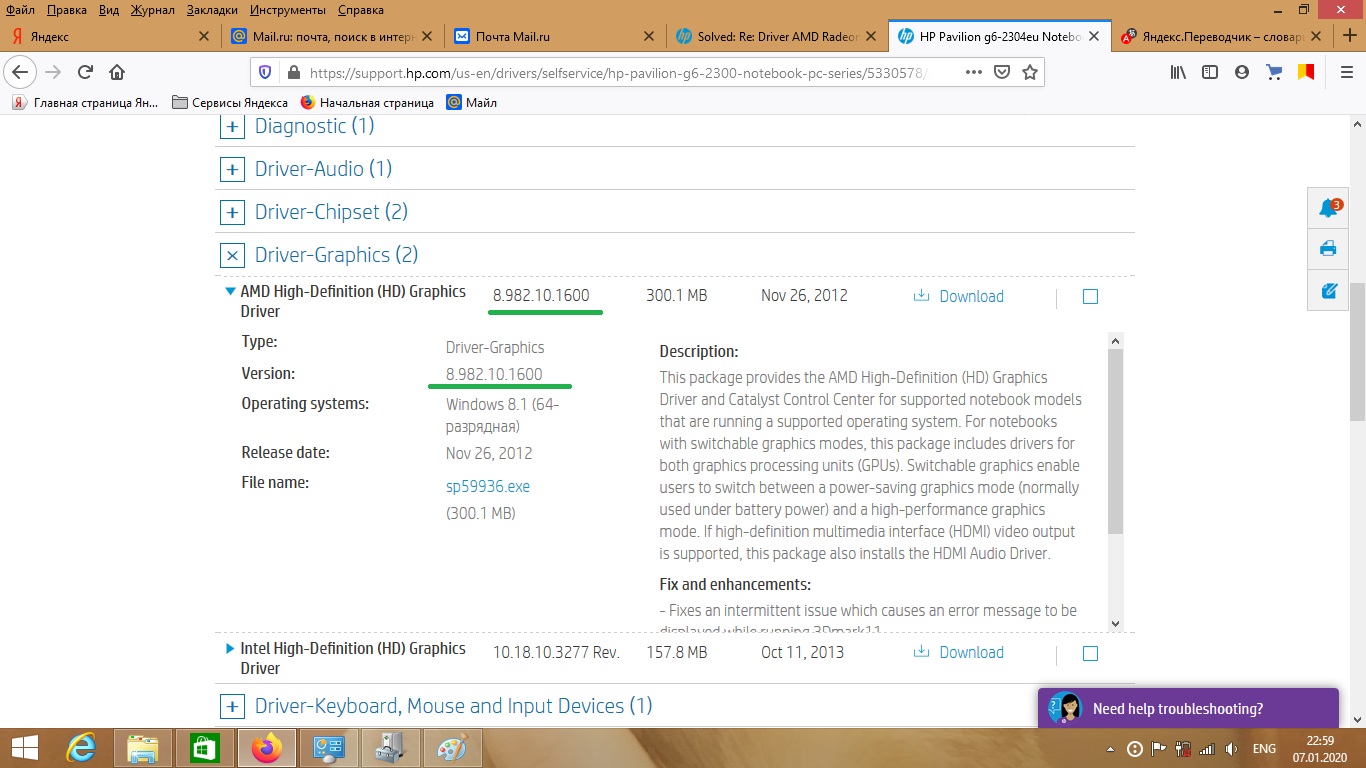Open the Закладки menu

(x=212, y=10)
